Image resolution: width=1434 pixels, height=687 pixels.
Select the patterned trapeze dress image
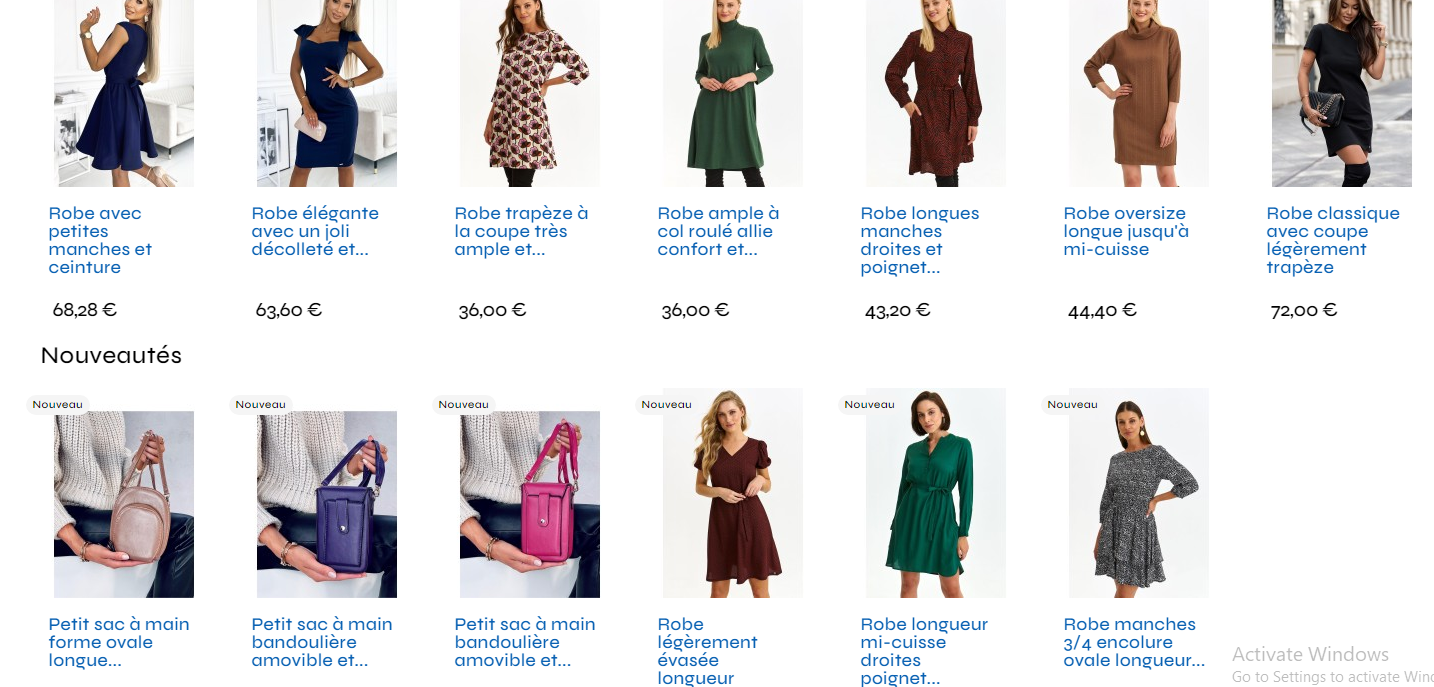tap(529, 93)
